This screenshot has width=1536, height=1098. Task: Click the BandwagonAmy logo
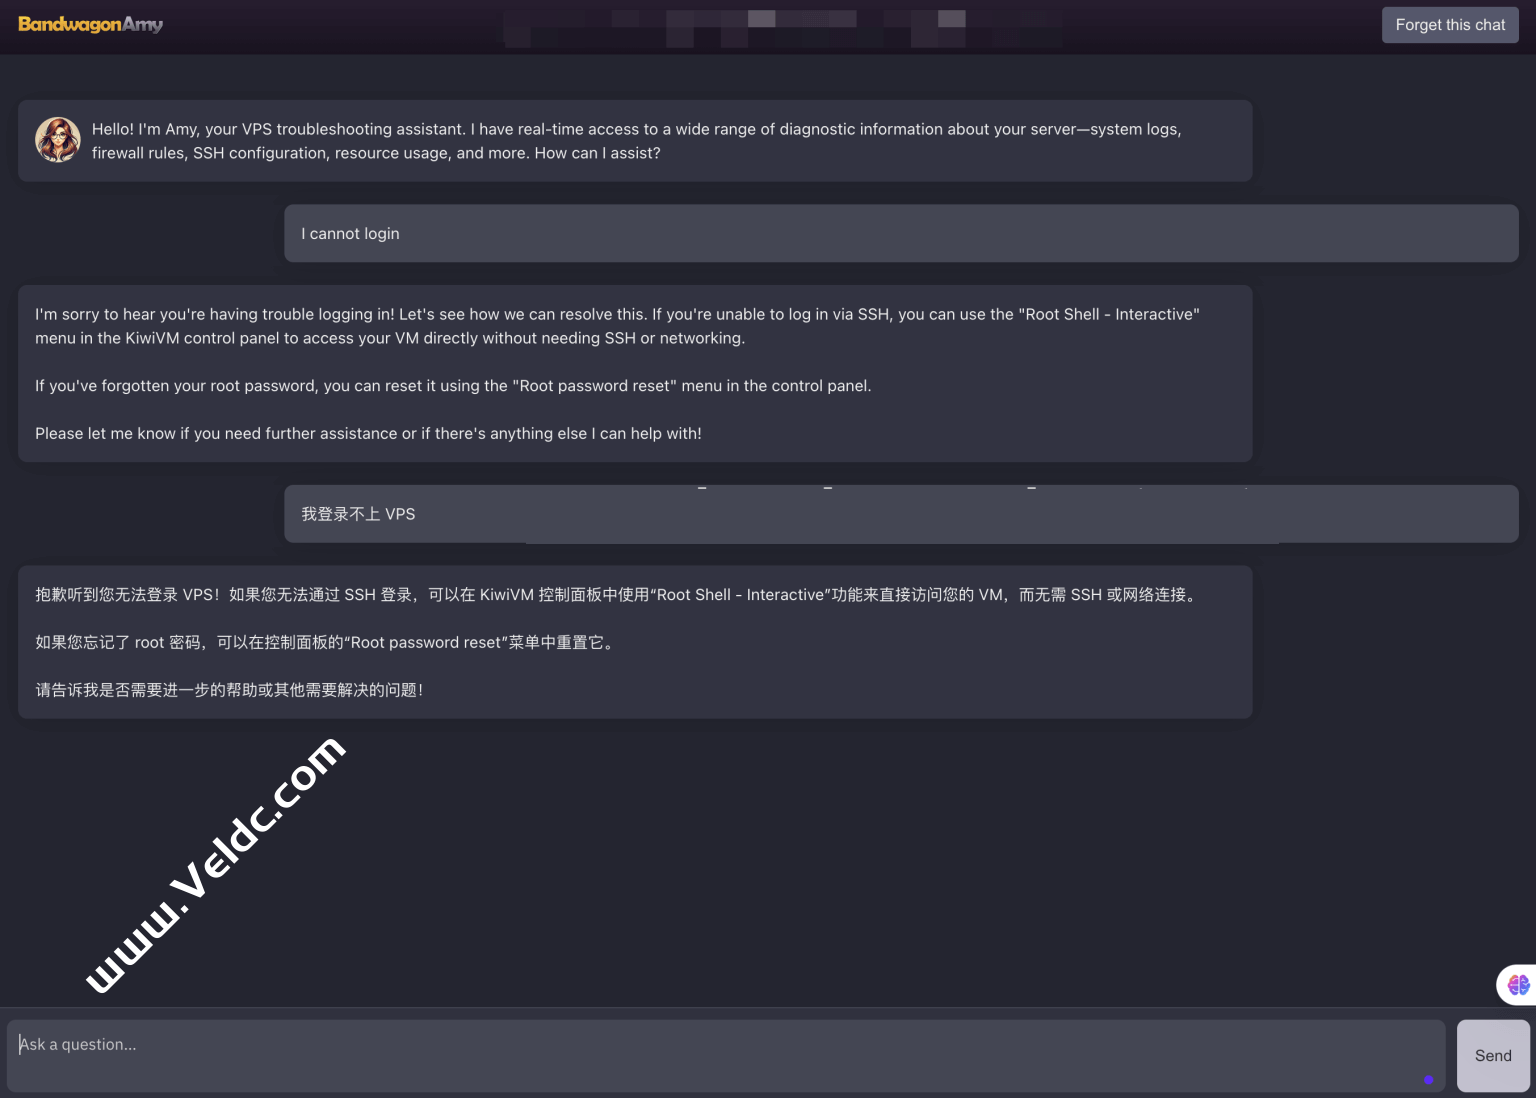pyautogui.click(x=90, y=24)
